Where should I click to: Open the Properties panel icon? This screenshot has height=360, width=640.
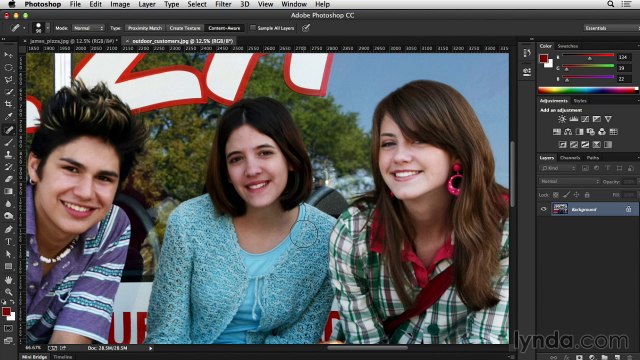point(527,72)
